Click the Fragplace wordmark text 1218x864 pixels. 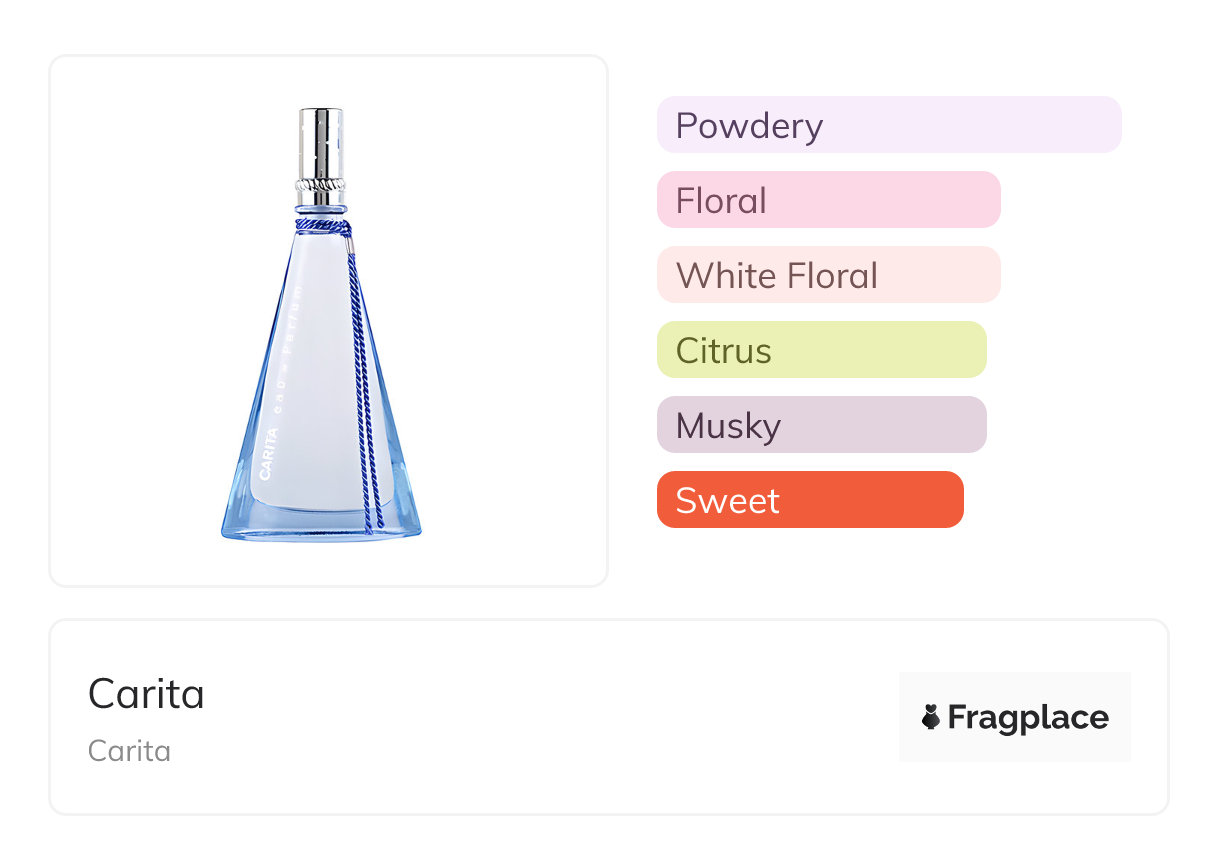[x=1028, y=717]
